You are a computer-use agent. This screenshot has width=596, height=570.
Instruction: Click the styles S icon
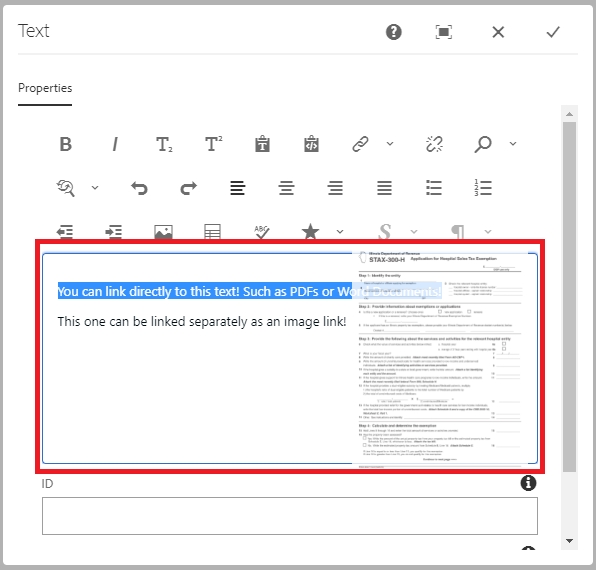click(385, 231)
